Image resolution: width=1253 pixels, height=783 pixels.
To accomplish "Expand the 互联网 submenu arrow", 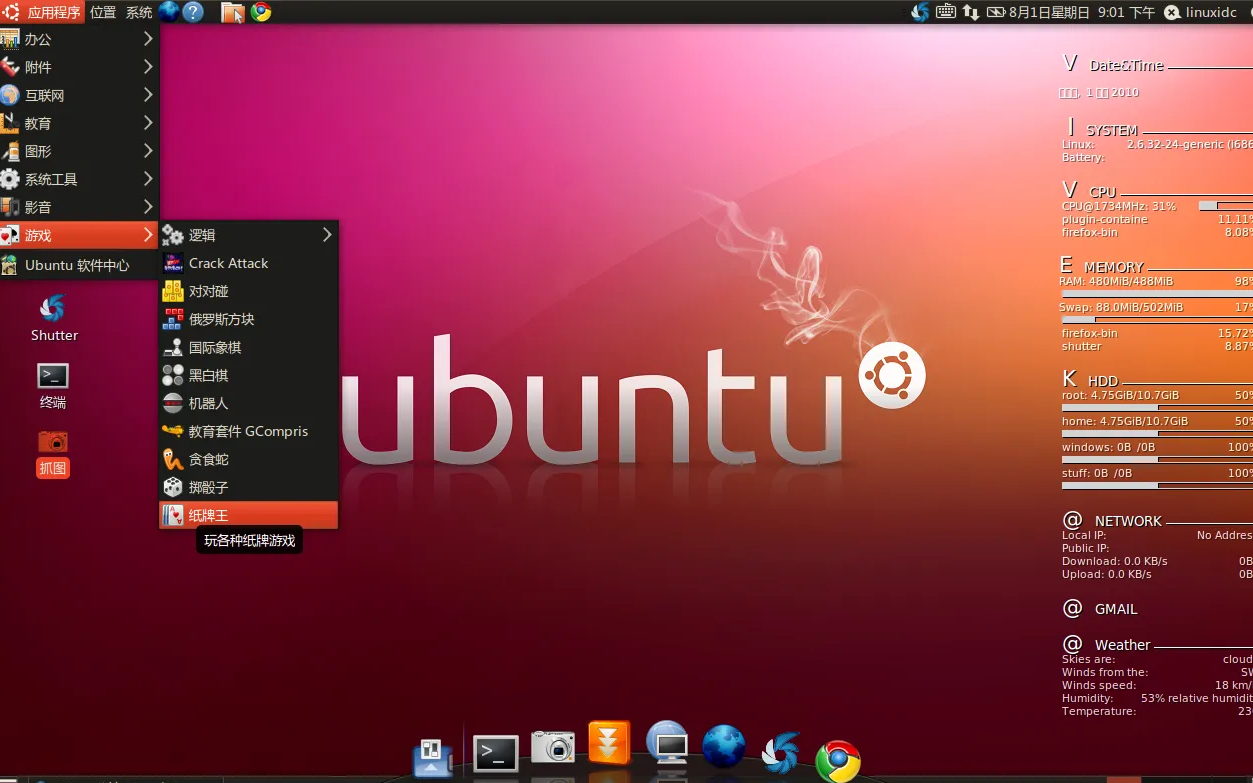I will (148, 95).
